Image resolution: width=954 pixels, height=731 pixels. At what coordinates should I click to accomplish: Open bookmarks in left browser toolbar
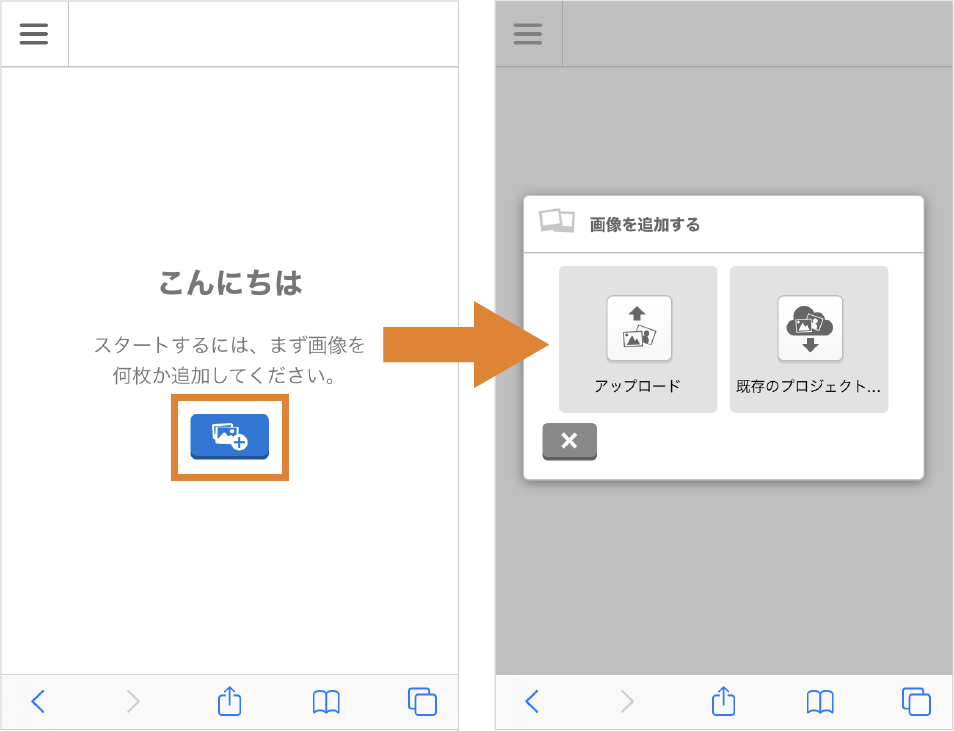[326, 702]
